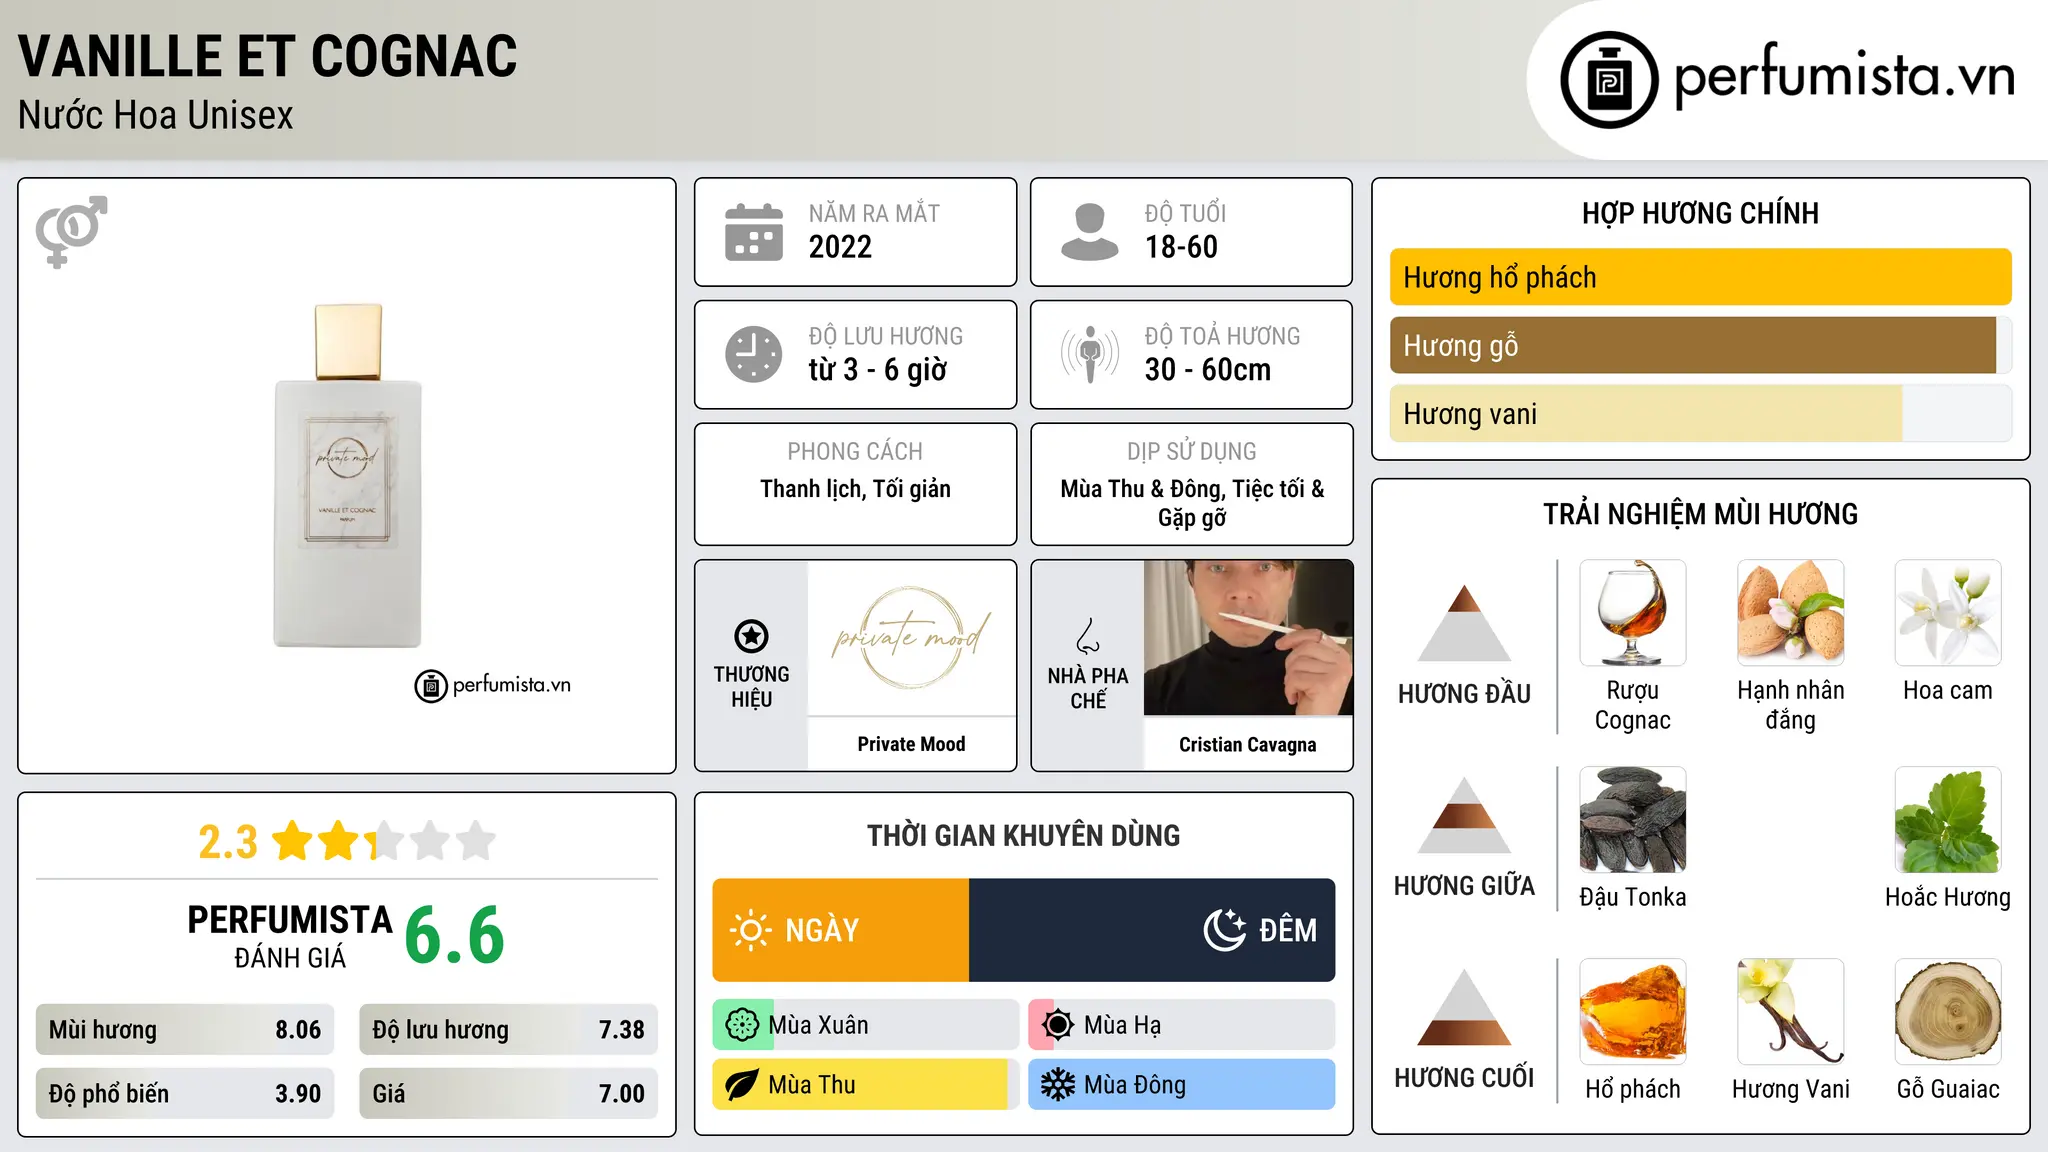This screenshot has height=1152, width=2048.
Task: Select the Ngày day usage segment
Action: 841,930
